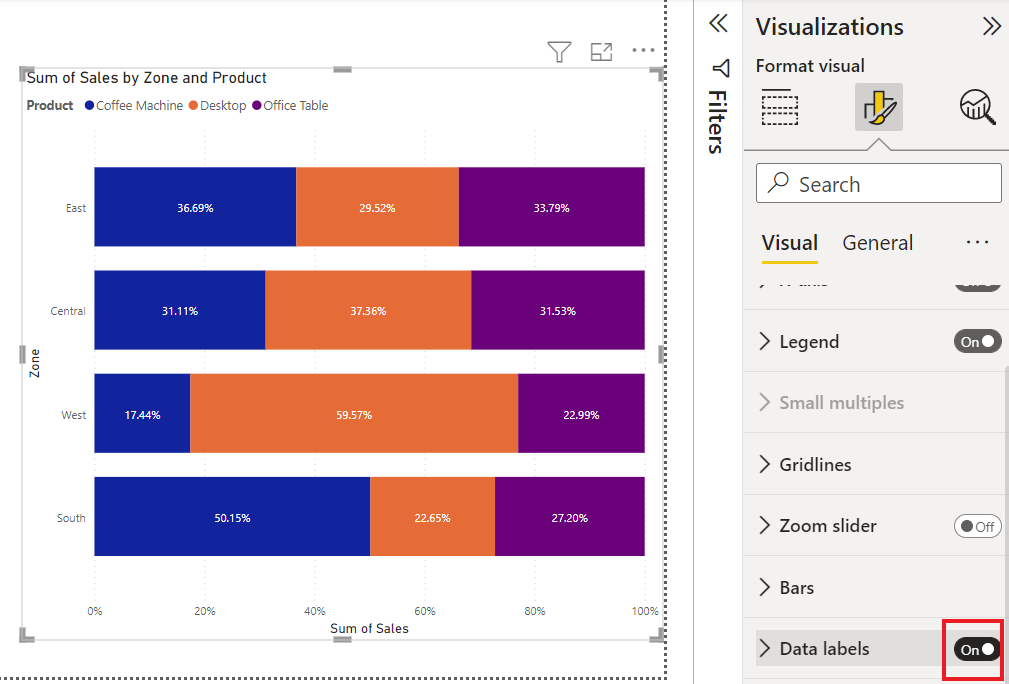Click the Desktop legend marker

pyautogui.click(x=193, y=106)
